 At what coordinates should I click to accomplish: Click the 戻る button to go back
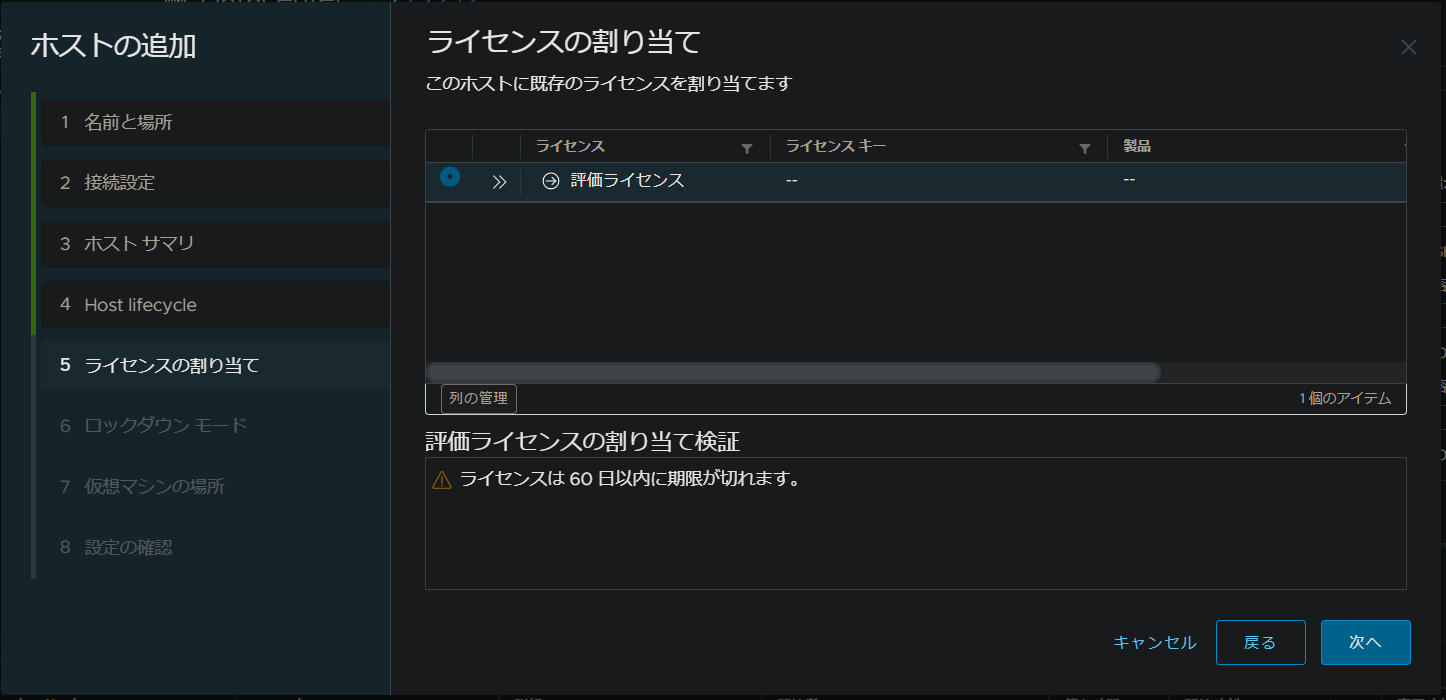click(x=1260, y=643)
